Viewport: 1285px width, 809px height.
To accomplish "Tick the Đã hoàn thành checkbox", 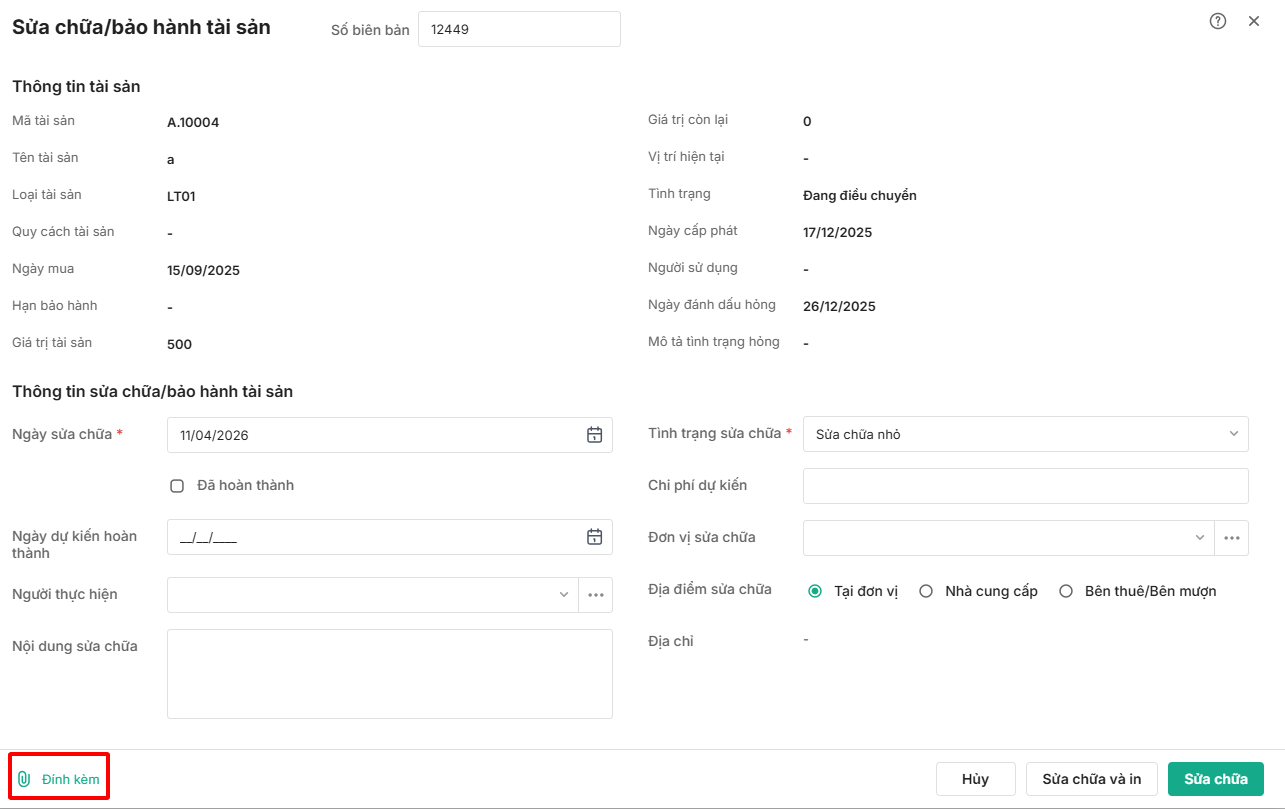I will [x=177, y=486].
